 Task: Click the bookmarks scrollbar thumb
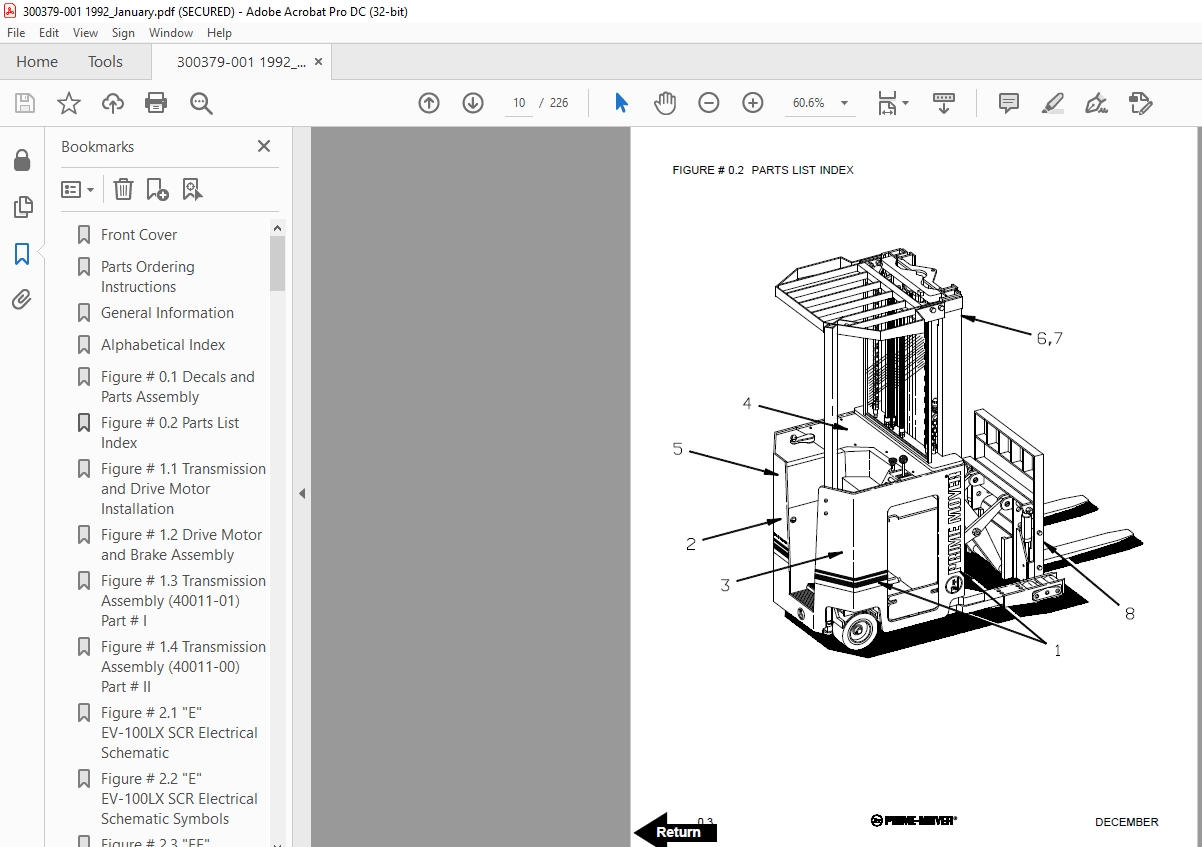[277, 264]
